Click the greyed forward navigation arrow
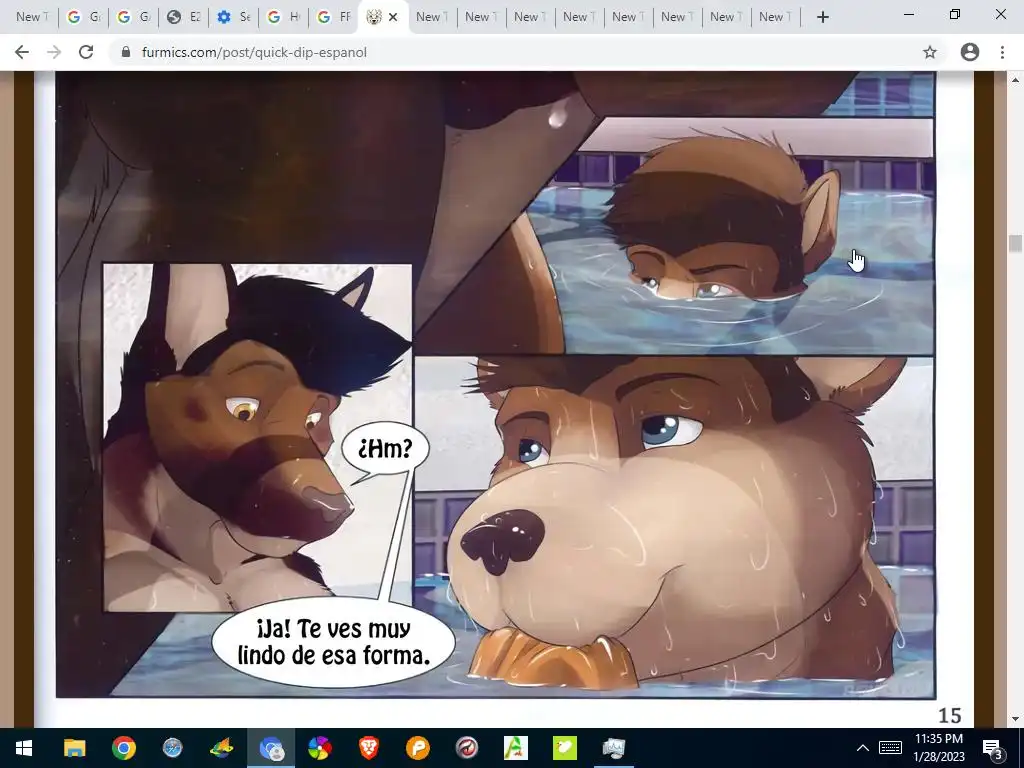This screenshot has width=1024, height=768. point(54,52)
